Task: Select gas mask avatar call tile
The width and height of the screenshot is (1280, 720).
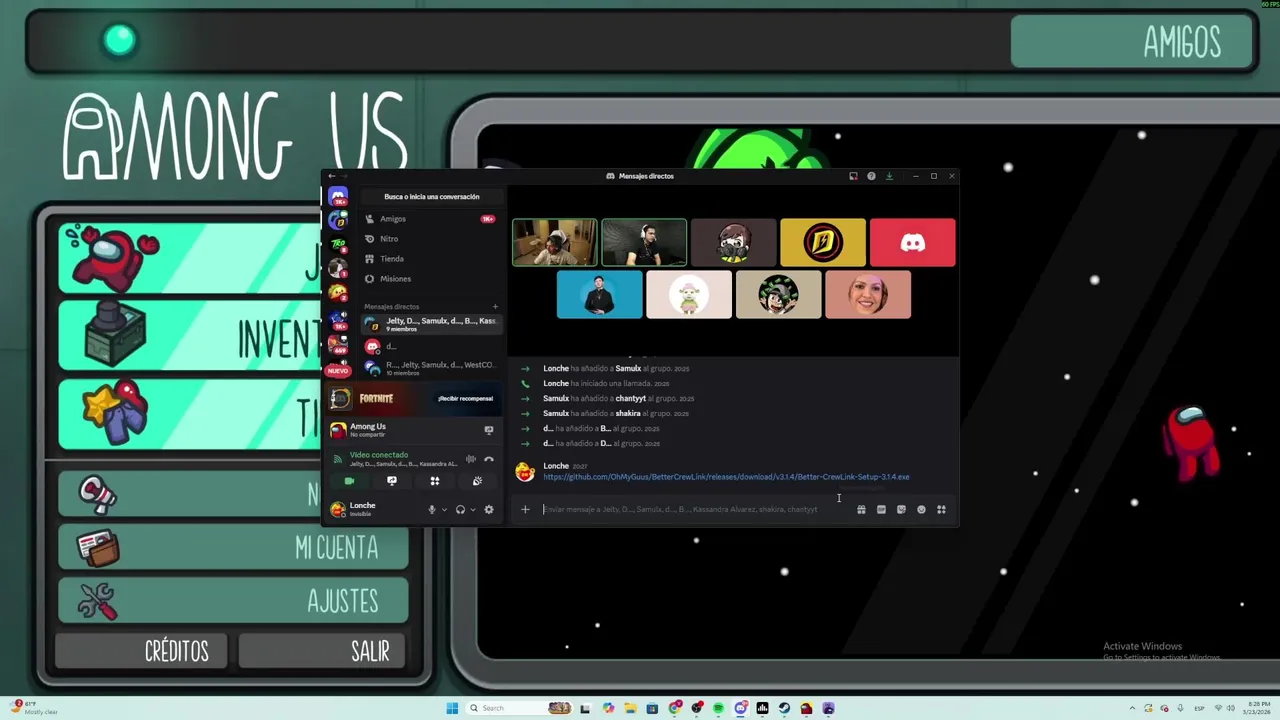Action: coord(733,243)
